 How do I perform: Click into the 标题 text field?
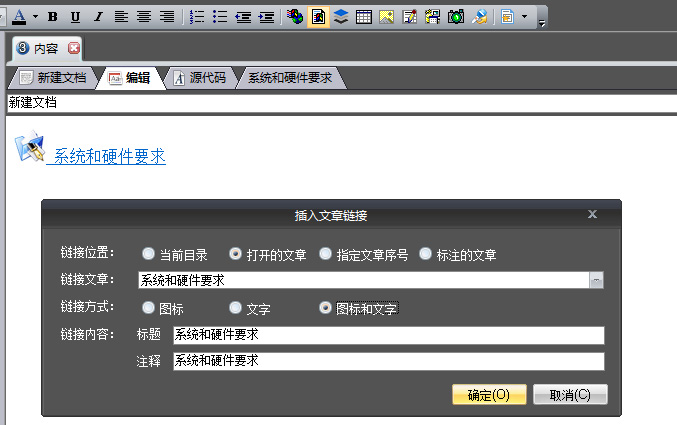pos(388,335)
